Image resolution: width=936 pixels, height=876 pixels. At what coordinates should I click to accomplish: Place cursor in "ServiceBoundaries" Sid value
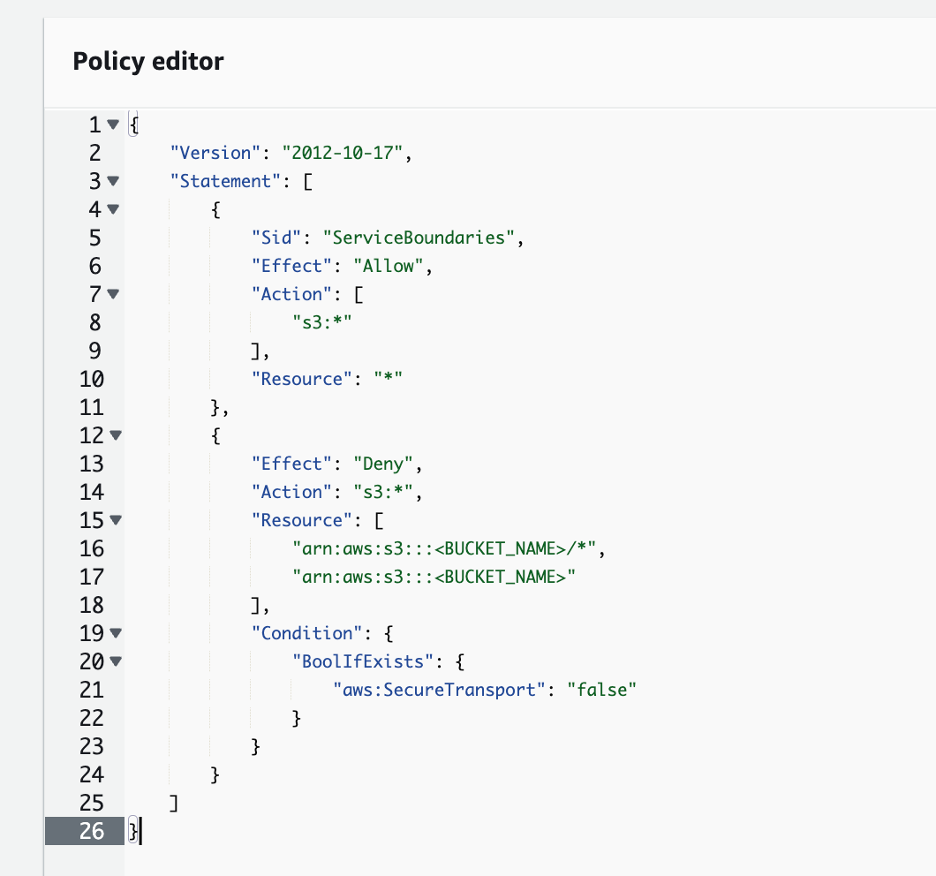[x=418, y=238]
